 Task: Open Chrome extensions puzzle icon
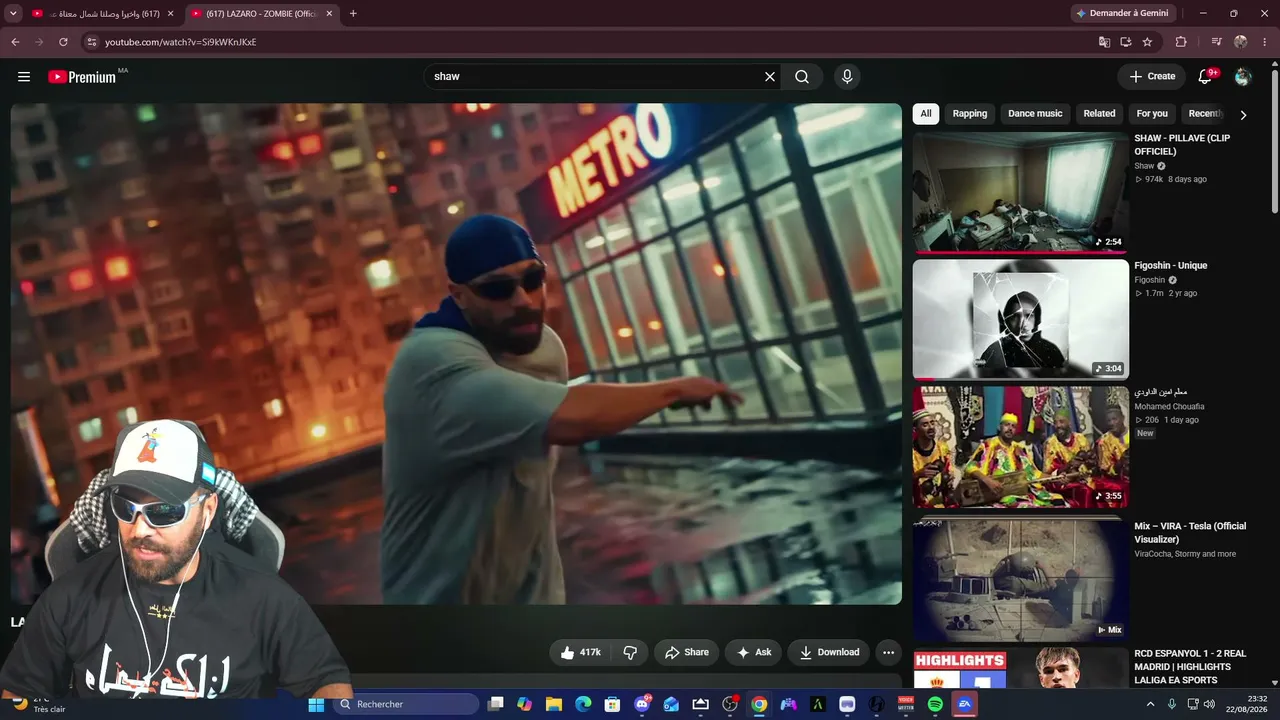(1181, 42)
